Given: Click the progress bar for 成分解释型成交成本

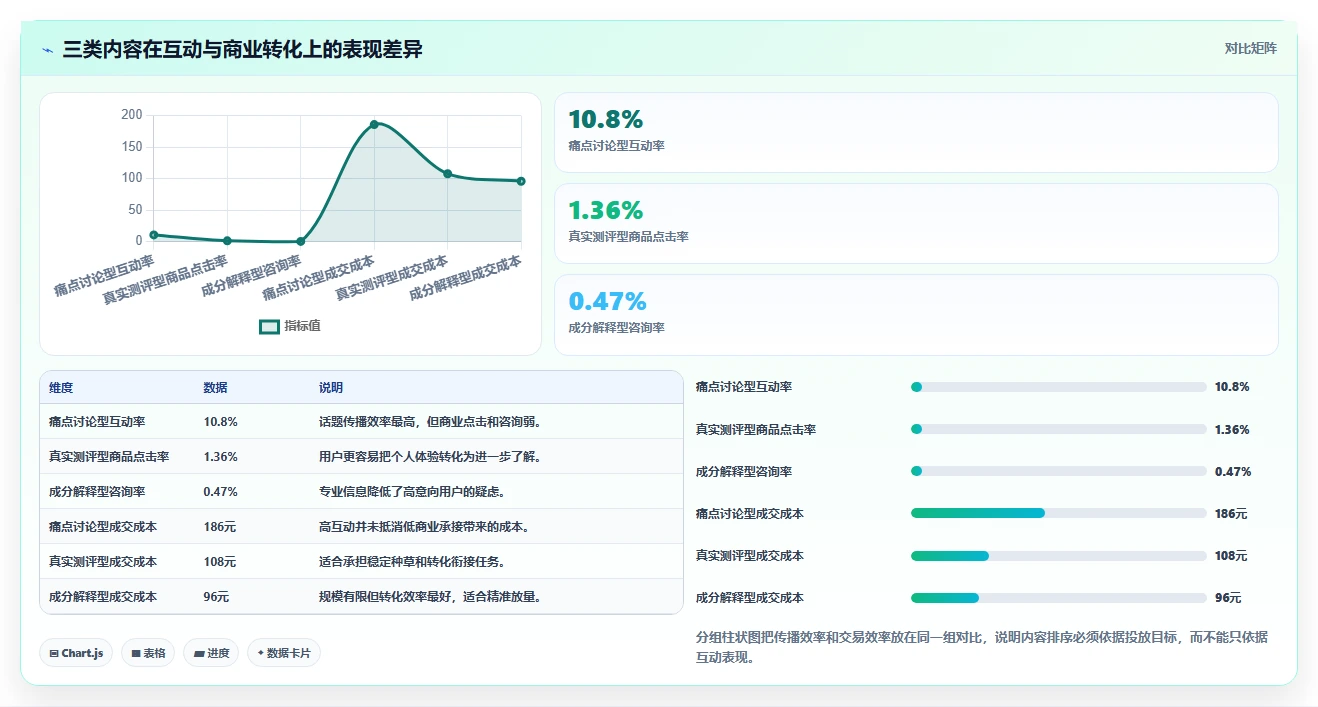Looking at the screenshot, I should [1058, 598].
